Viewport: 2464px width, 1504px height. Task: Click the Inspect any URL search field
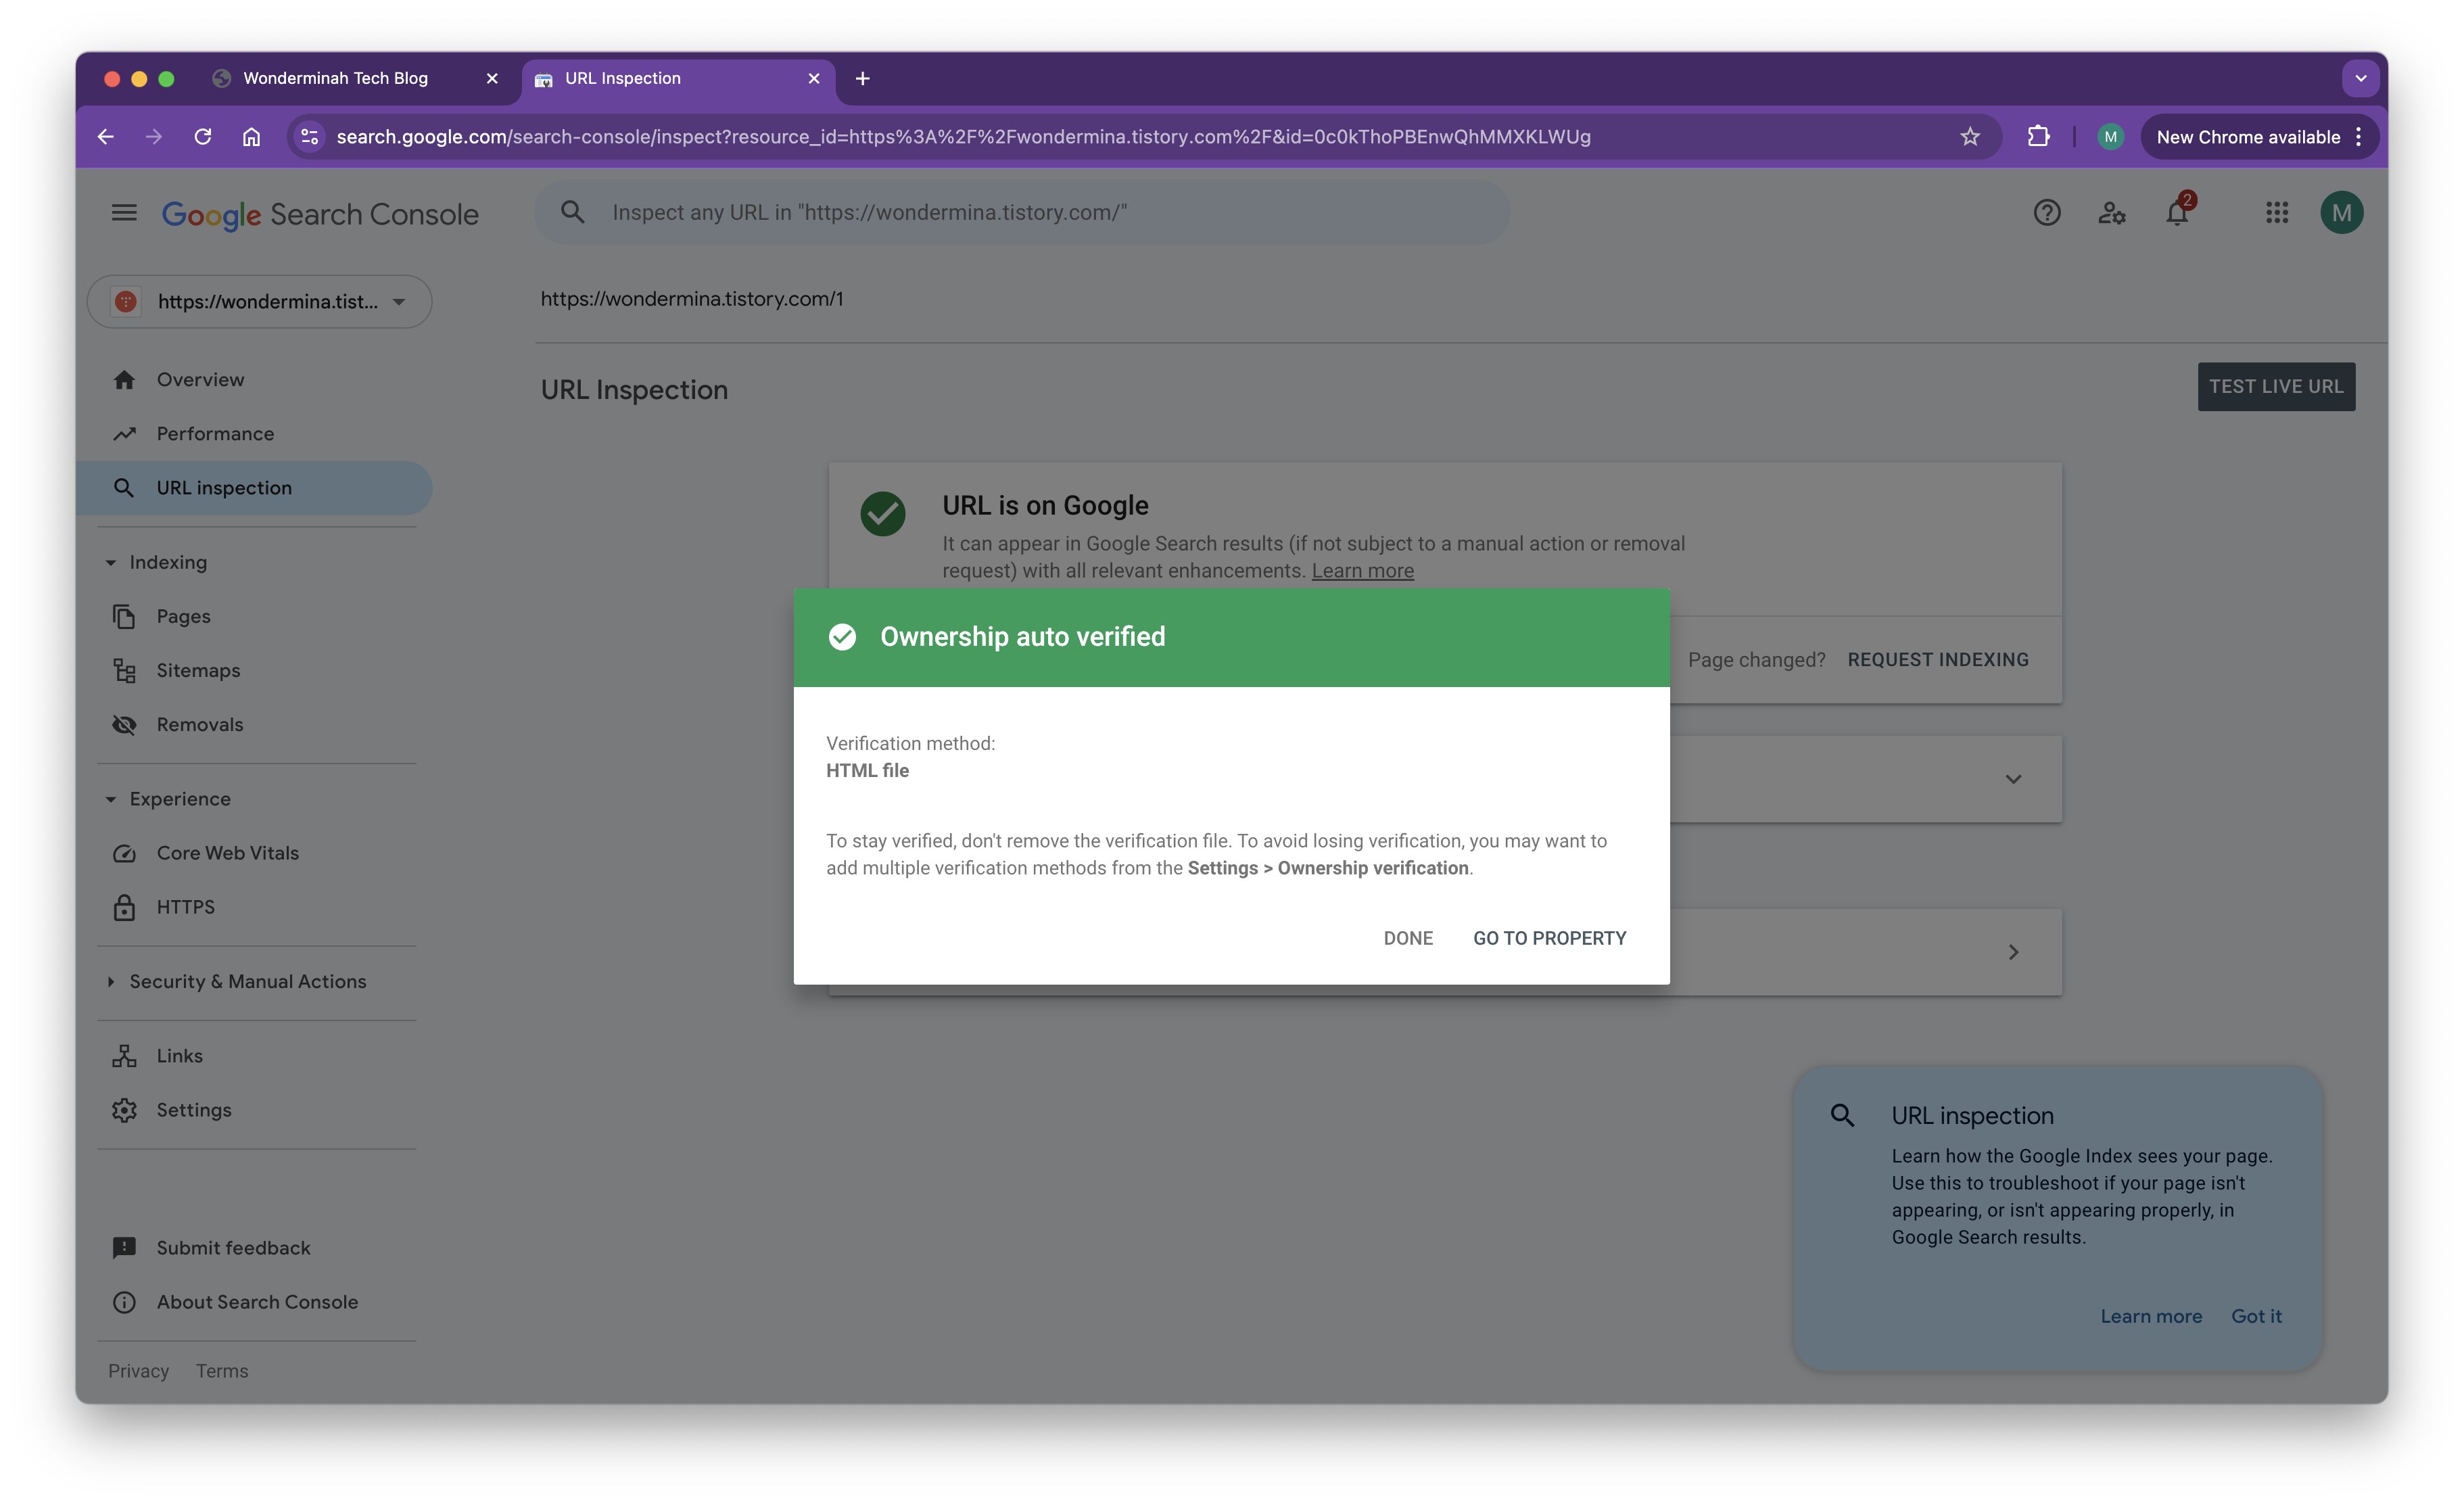coord(1020,213)
